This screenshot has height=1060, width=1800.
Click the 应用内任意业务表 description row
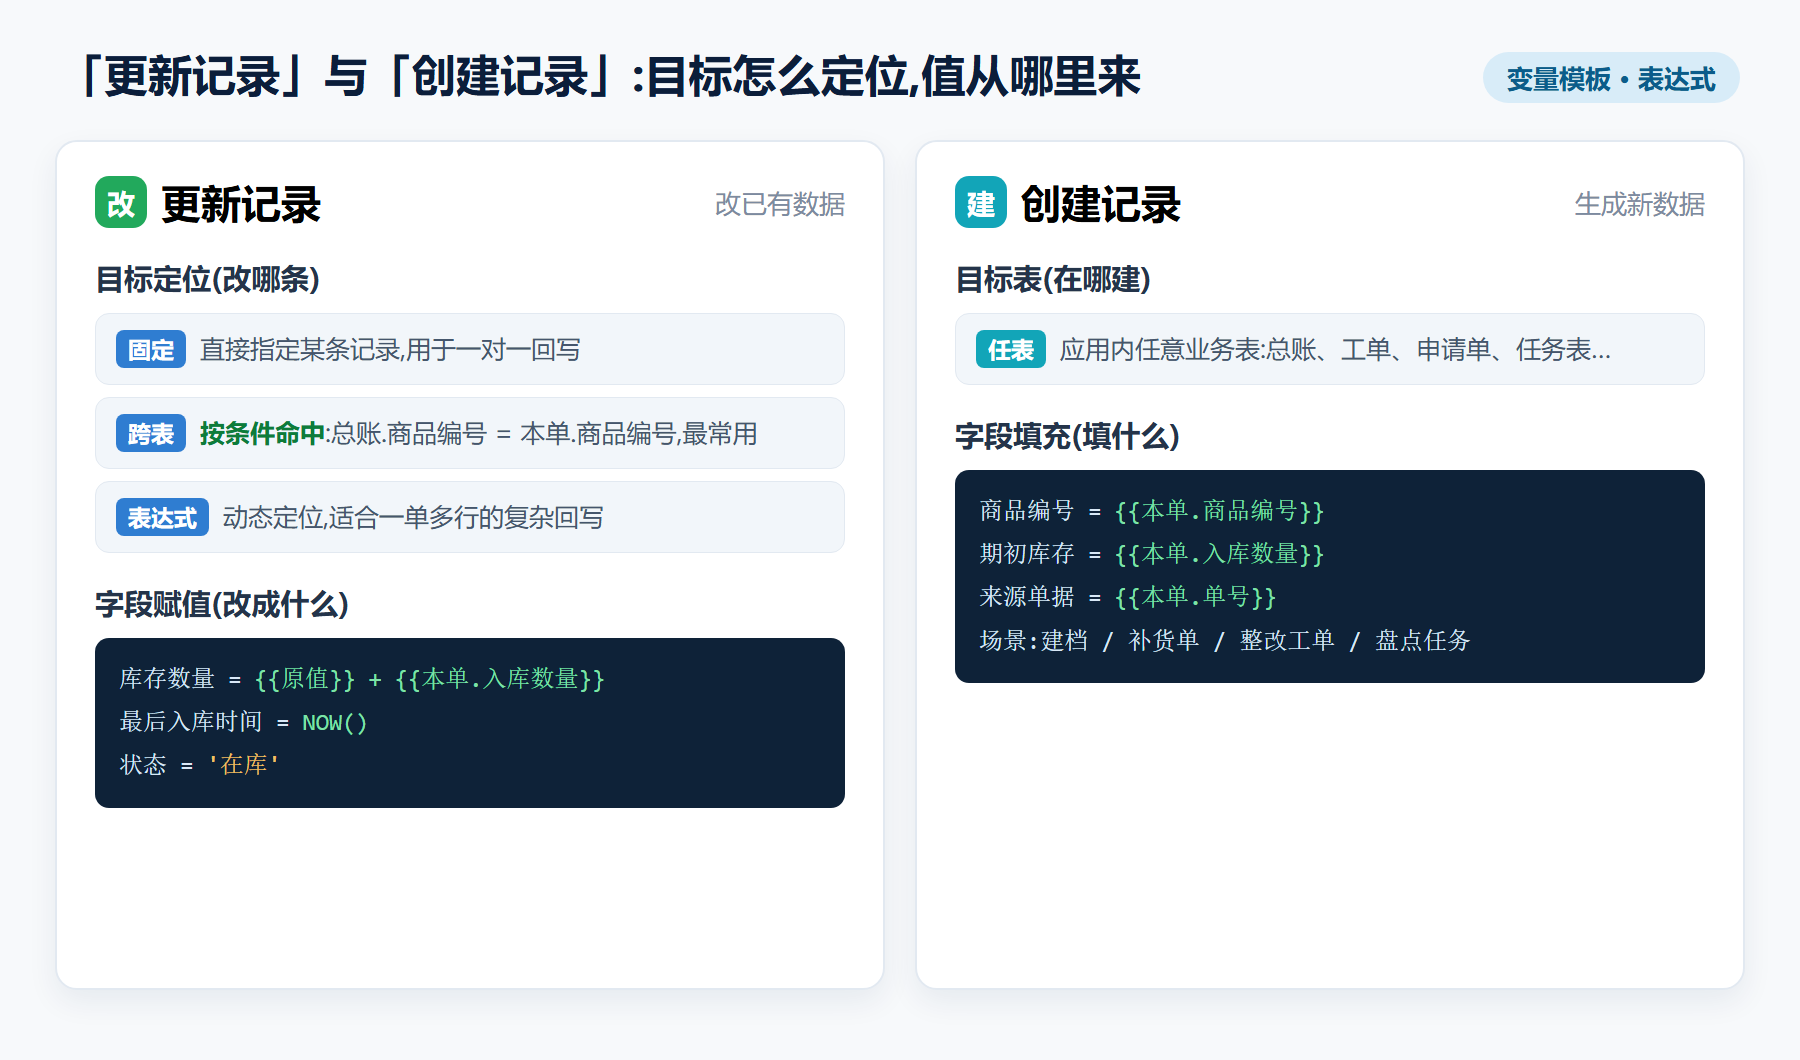[x=1330, y=349]
